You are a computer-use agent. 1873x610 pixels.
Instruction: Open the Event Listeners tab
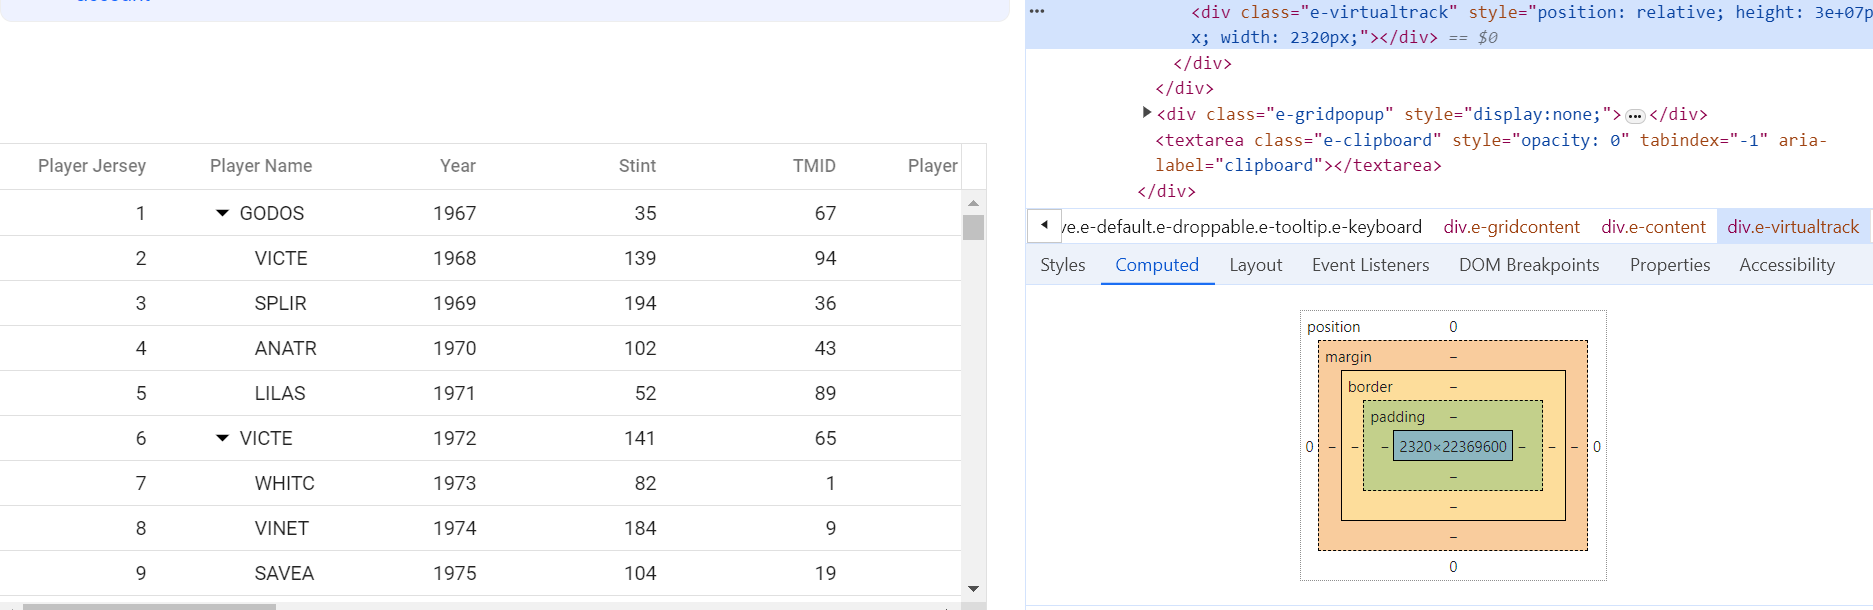[x=1370, y=265]
